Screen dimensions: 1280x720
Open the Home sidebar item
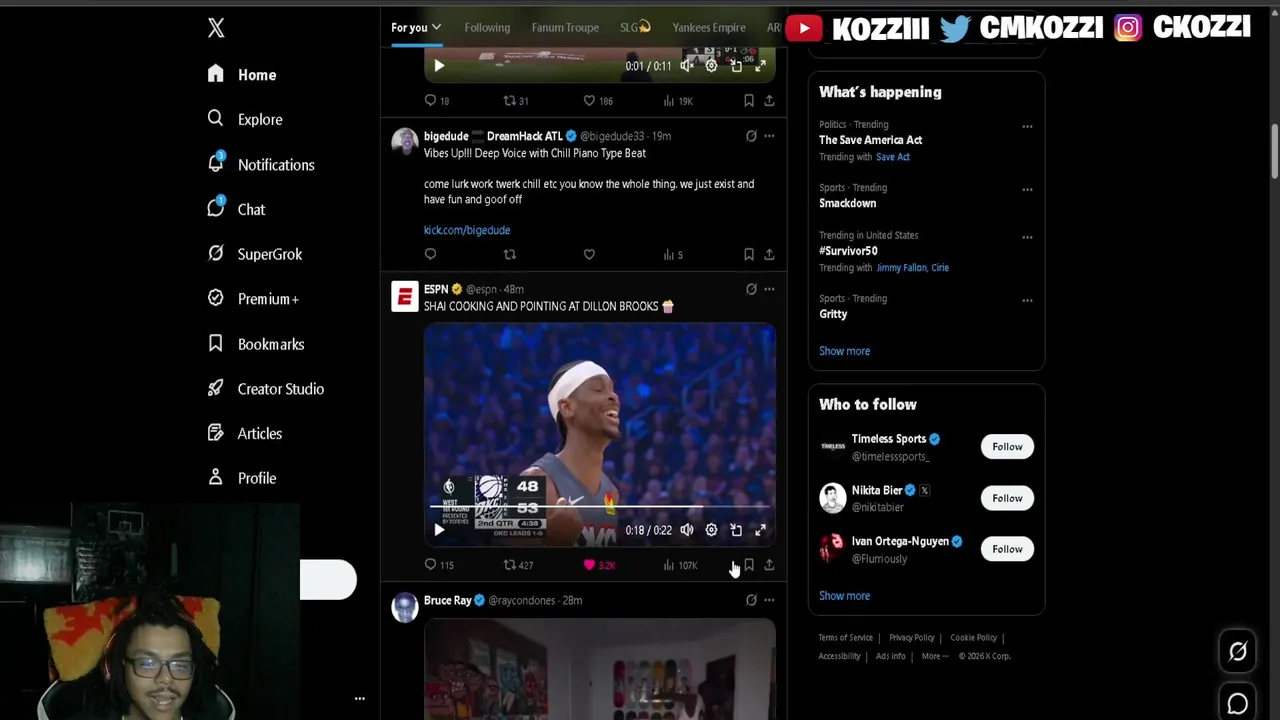click(242, 75)
